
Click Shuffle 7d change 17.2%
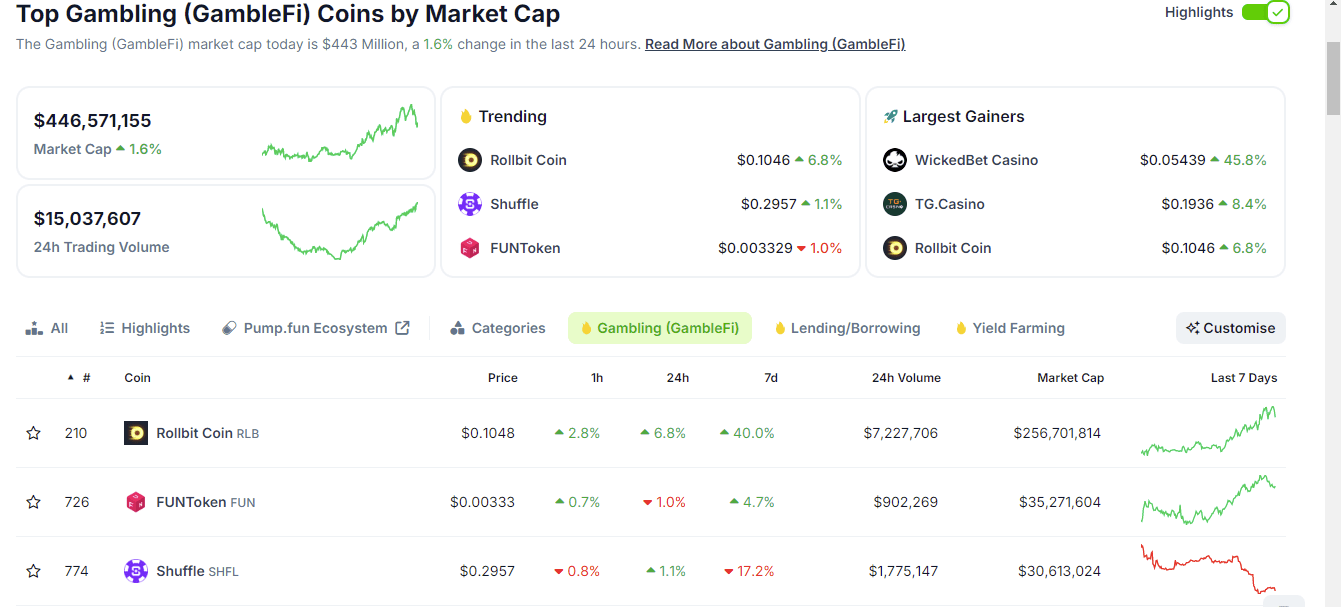coord(750,571)
